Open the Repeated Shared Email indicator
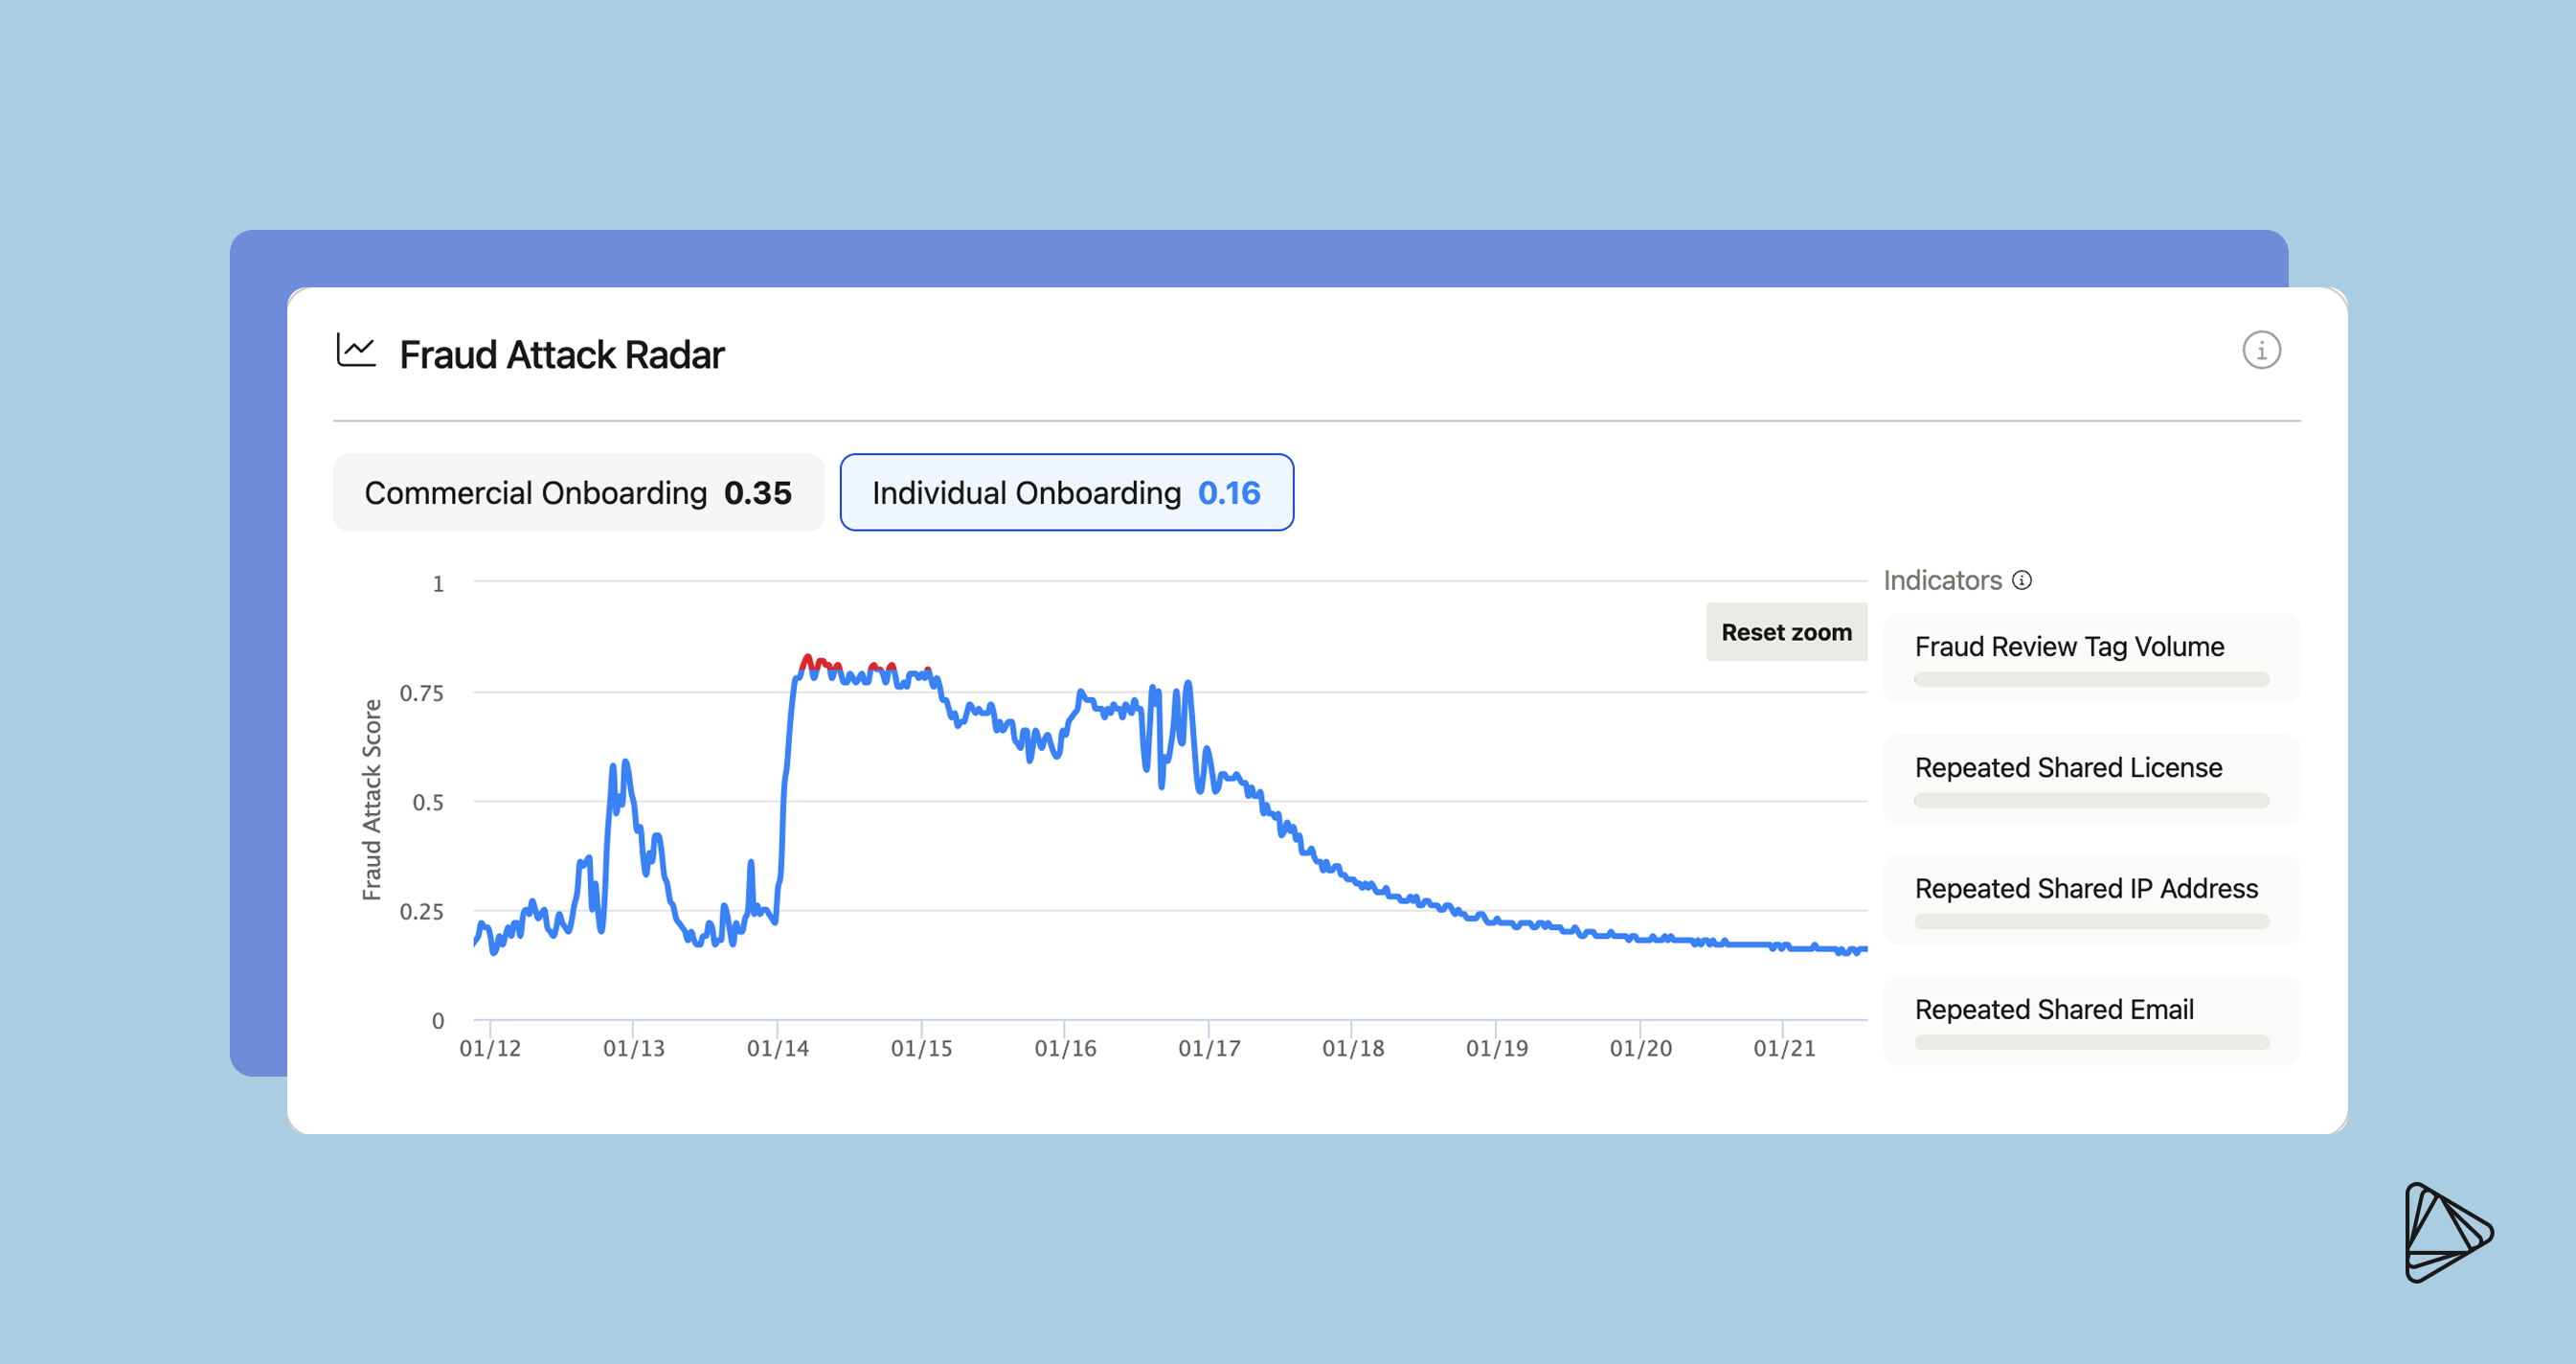Viewport: 2576px width, 1364px height. coord(2053,1010)
